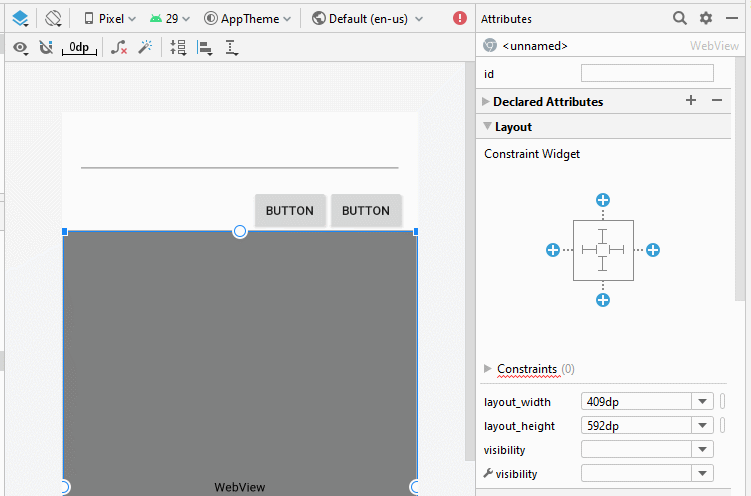The image size is (751, 496).
Task: Focus the id input field
Action: pyautogui.click(x=647, y=73)
